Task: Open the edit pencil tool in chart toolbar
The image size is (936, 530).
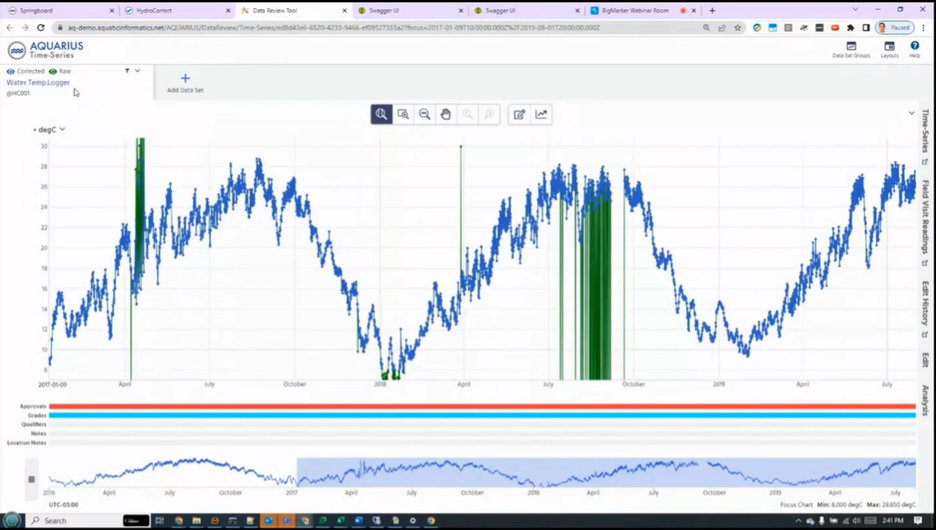Action: (x=519, y=114)
